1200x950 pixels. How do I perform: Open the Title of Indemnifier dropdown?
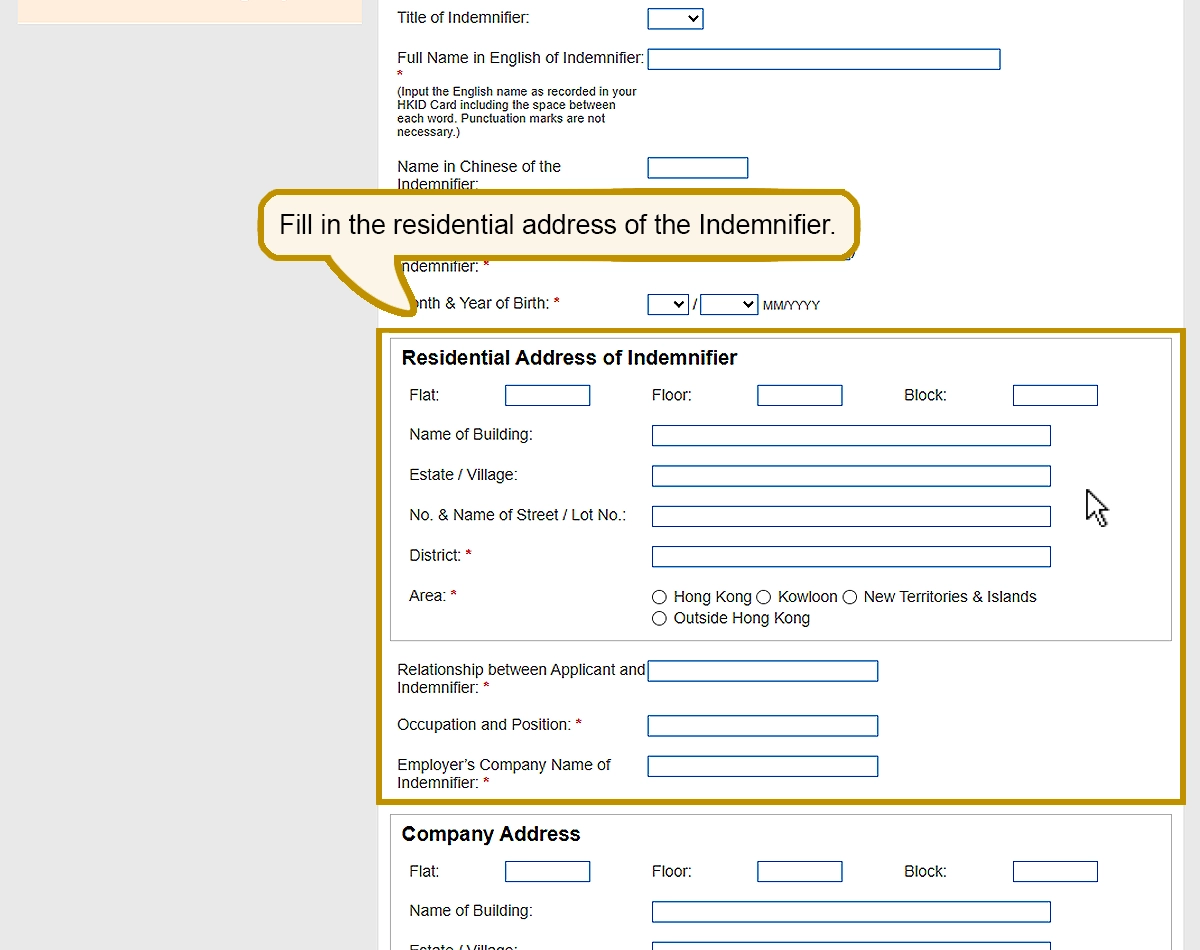(675, 19)
